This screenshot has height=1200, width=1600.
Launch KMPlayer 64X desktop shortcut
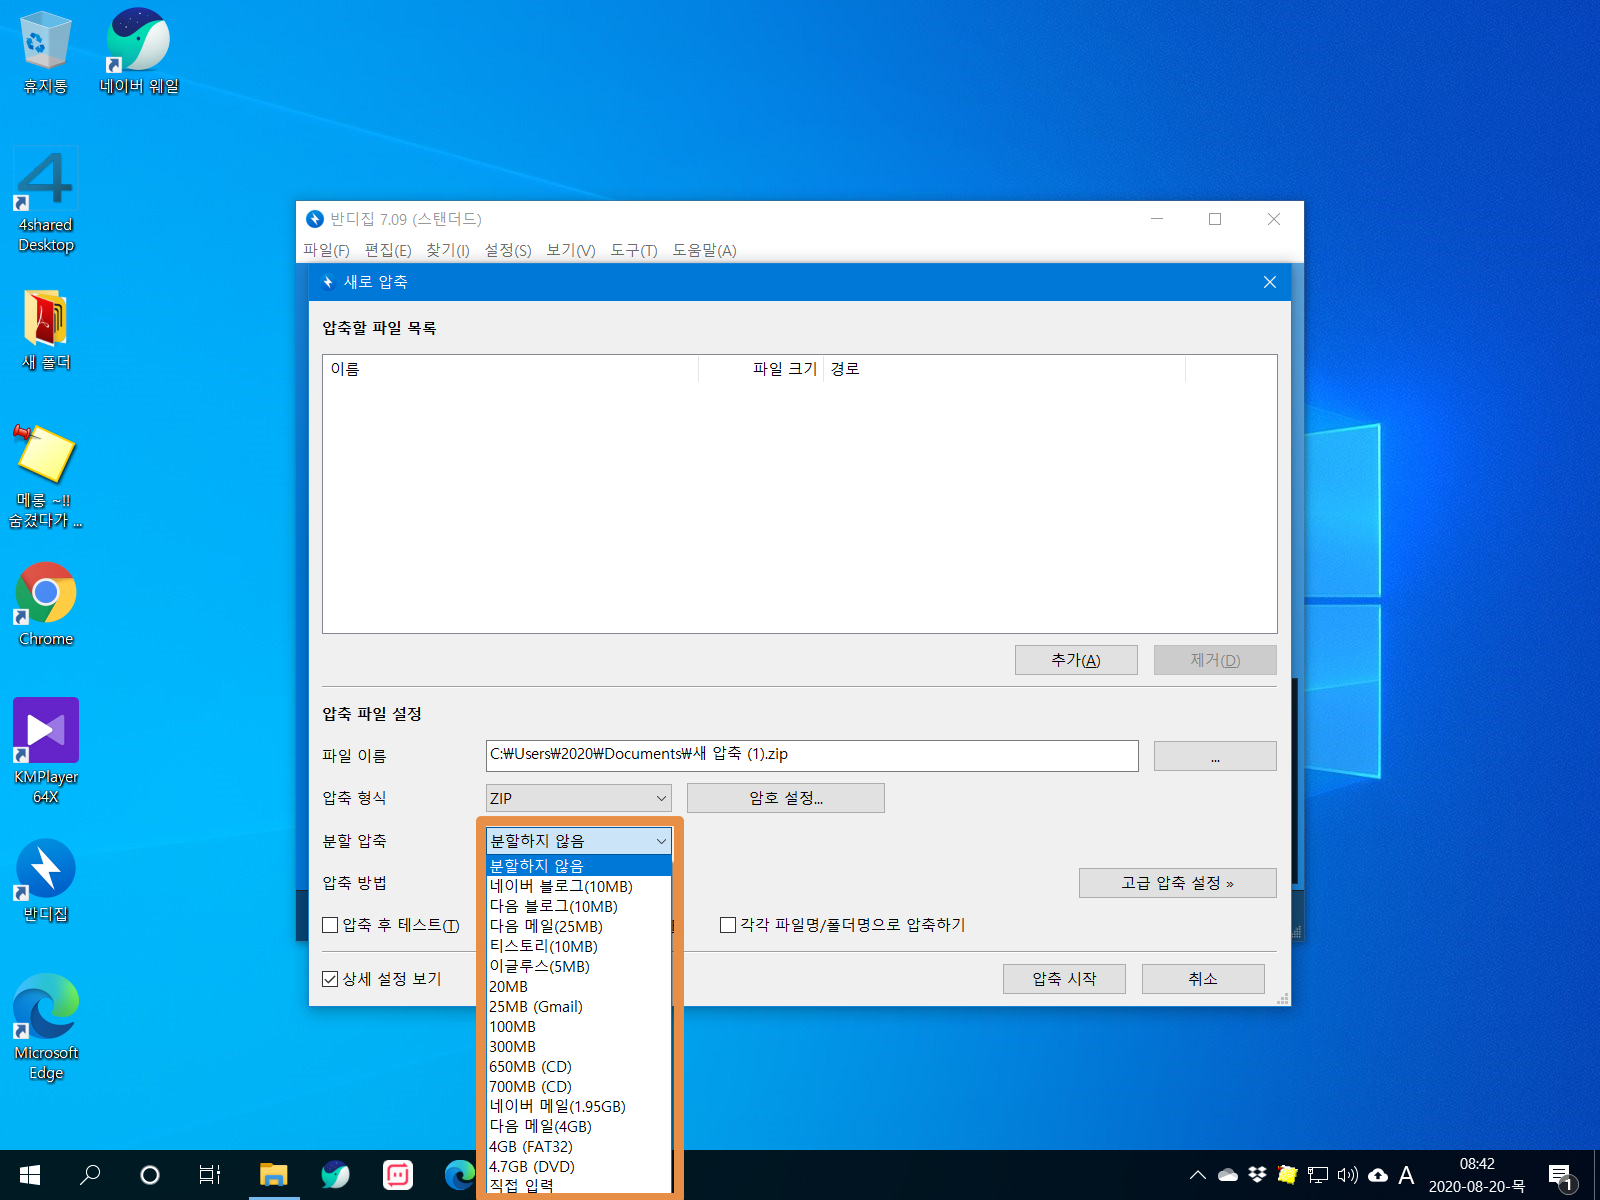pos(45,751)
